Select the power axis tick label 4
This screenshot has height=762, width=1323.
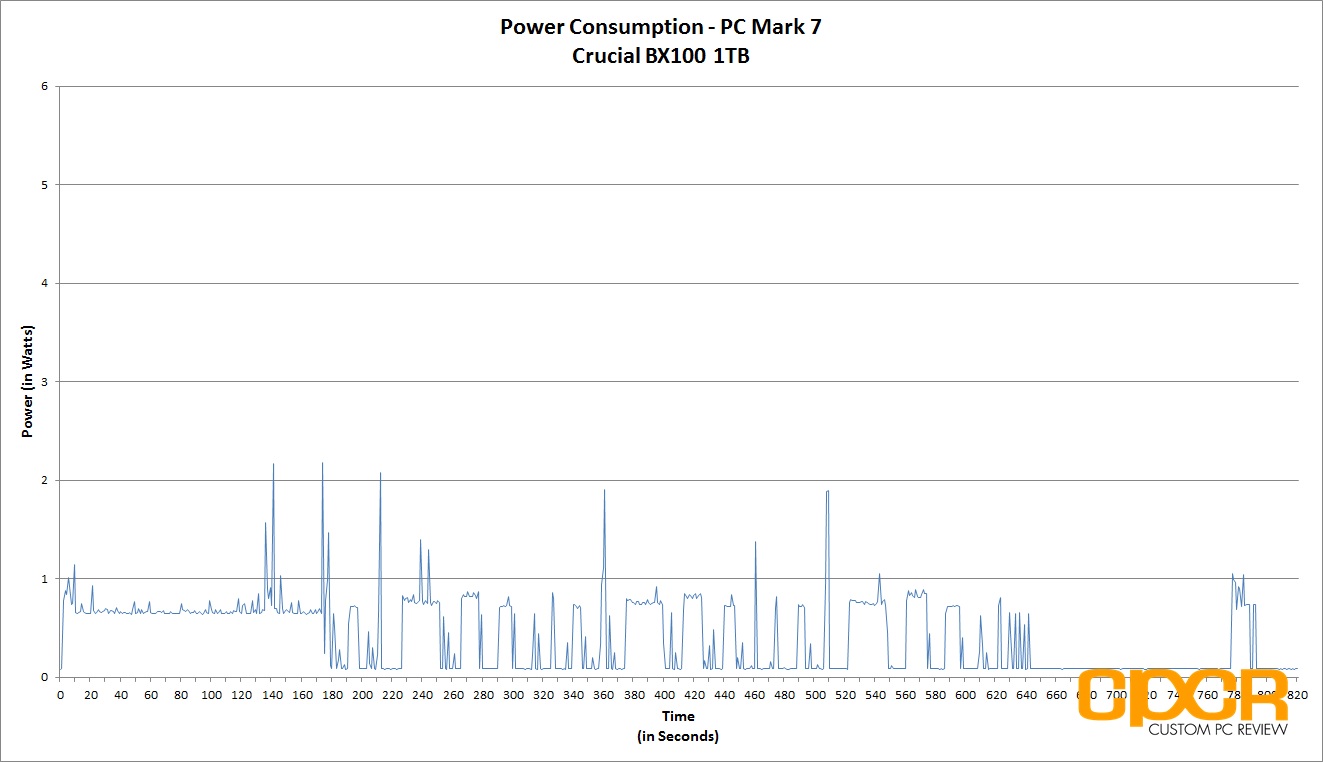pos(44,283)
